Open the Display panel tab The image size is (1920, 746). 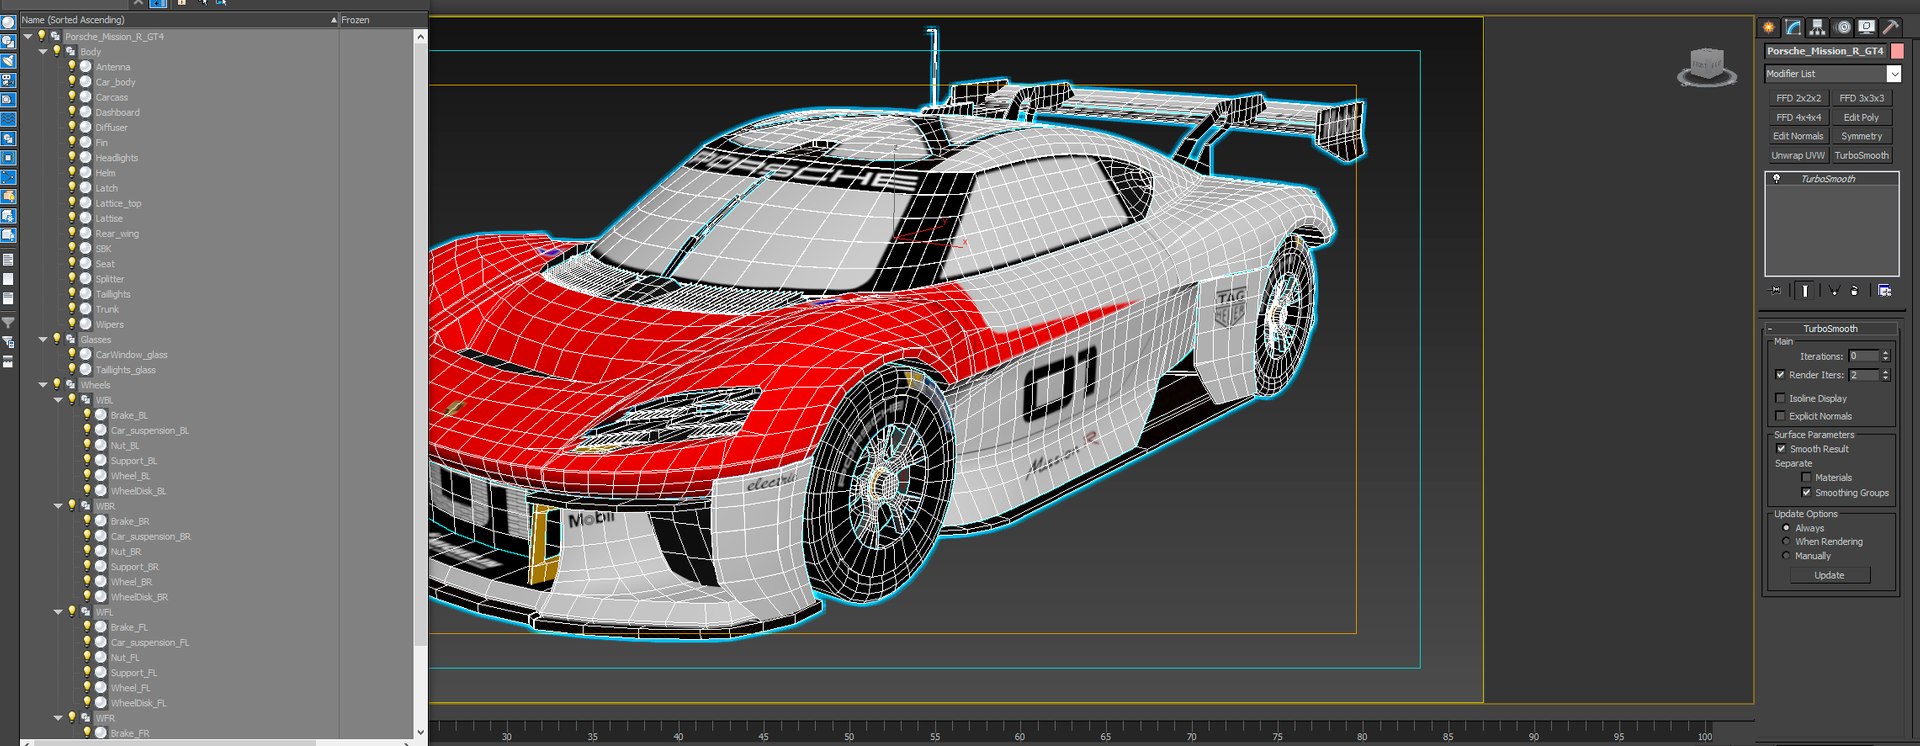[1866, 27]
